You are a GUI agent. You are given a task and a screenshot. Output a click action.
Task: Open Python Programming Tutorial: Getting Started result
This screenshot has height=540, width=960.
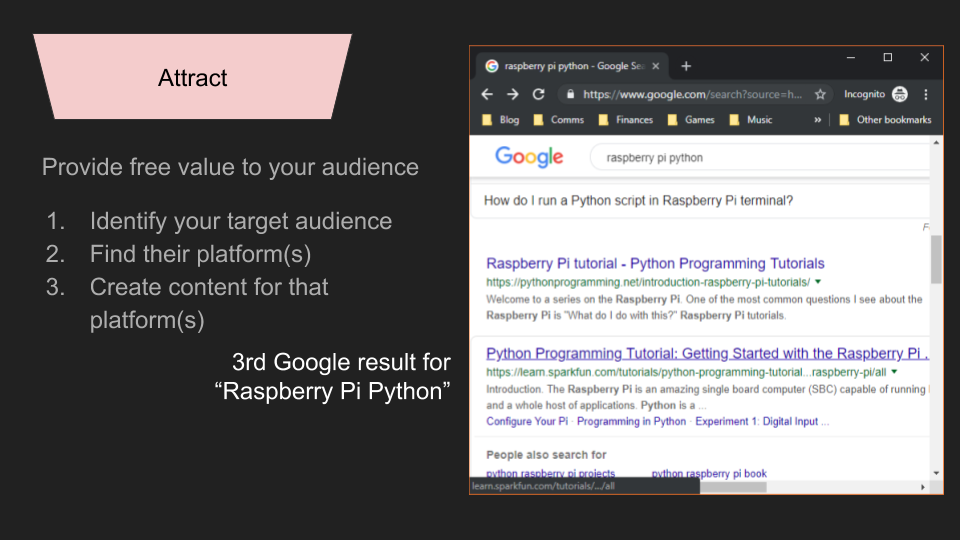point(708,353)
